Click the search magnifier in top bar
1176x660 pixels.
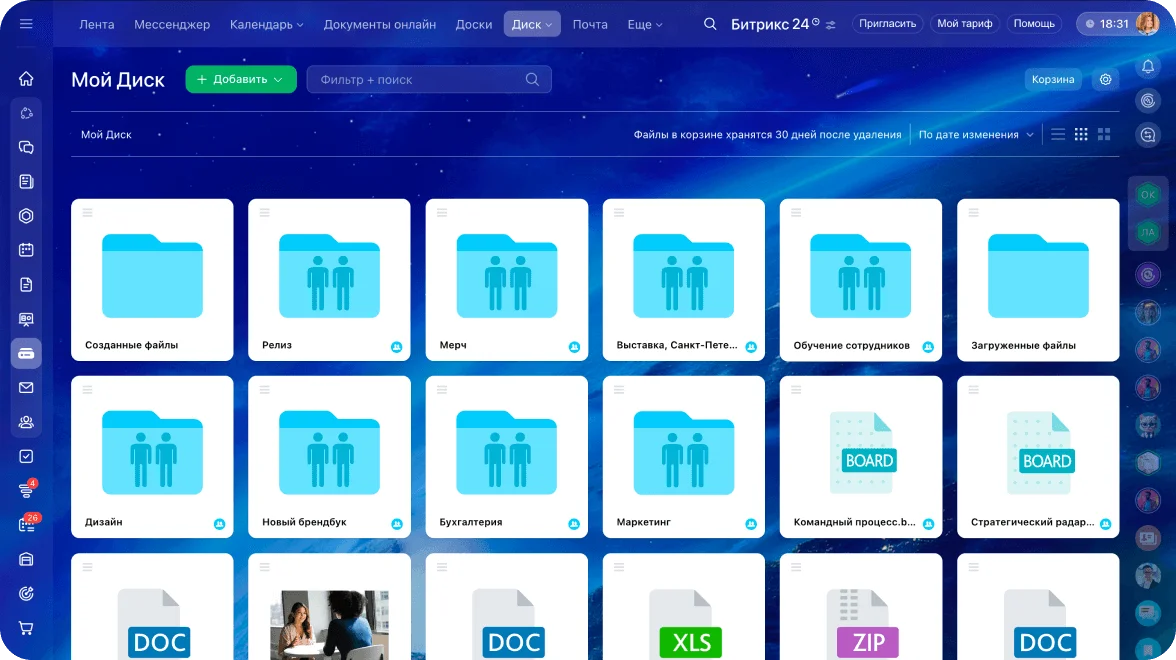tap(710, 24)
